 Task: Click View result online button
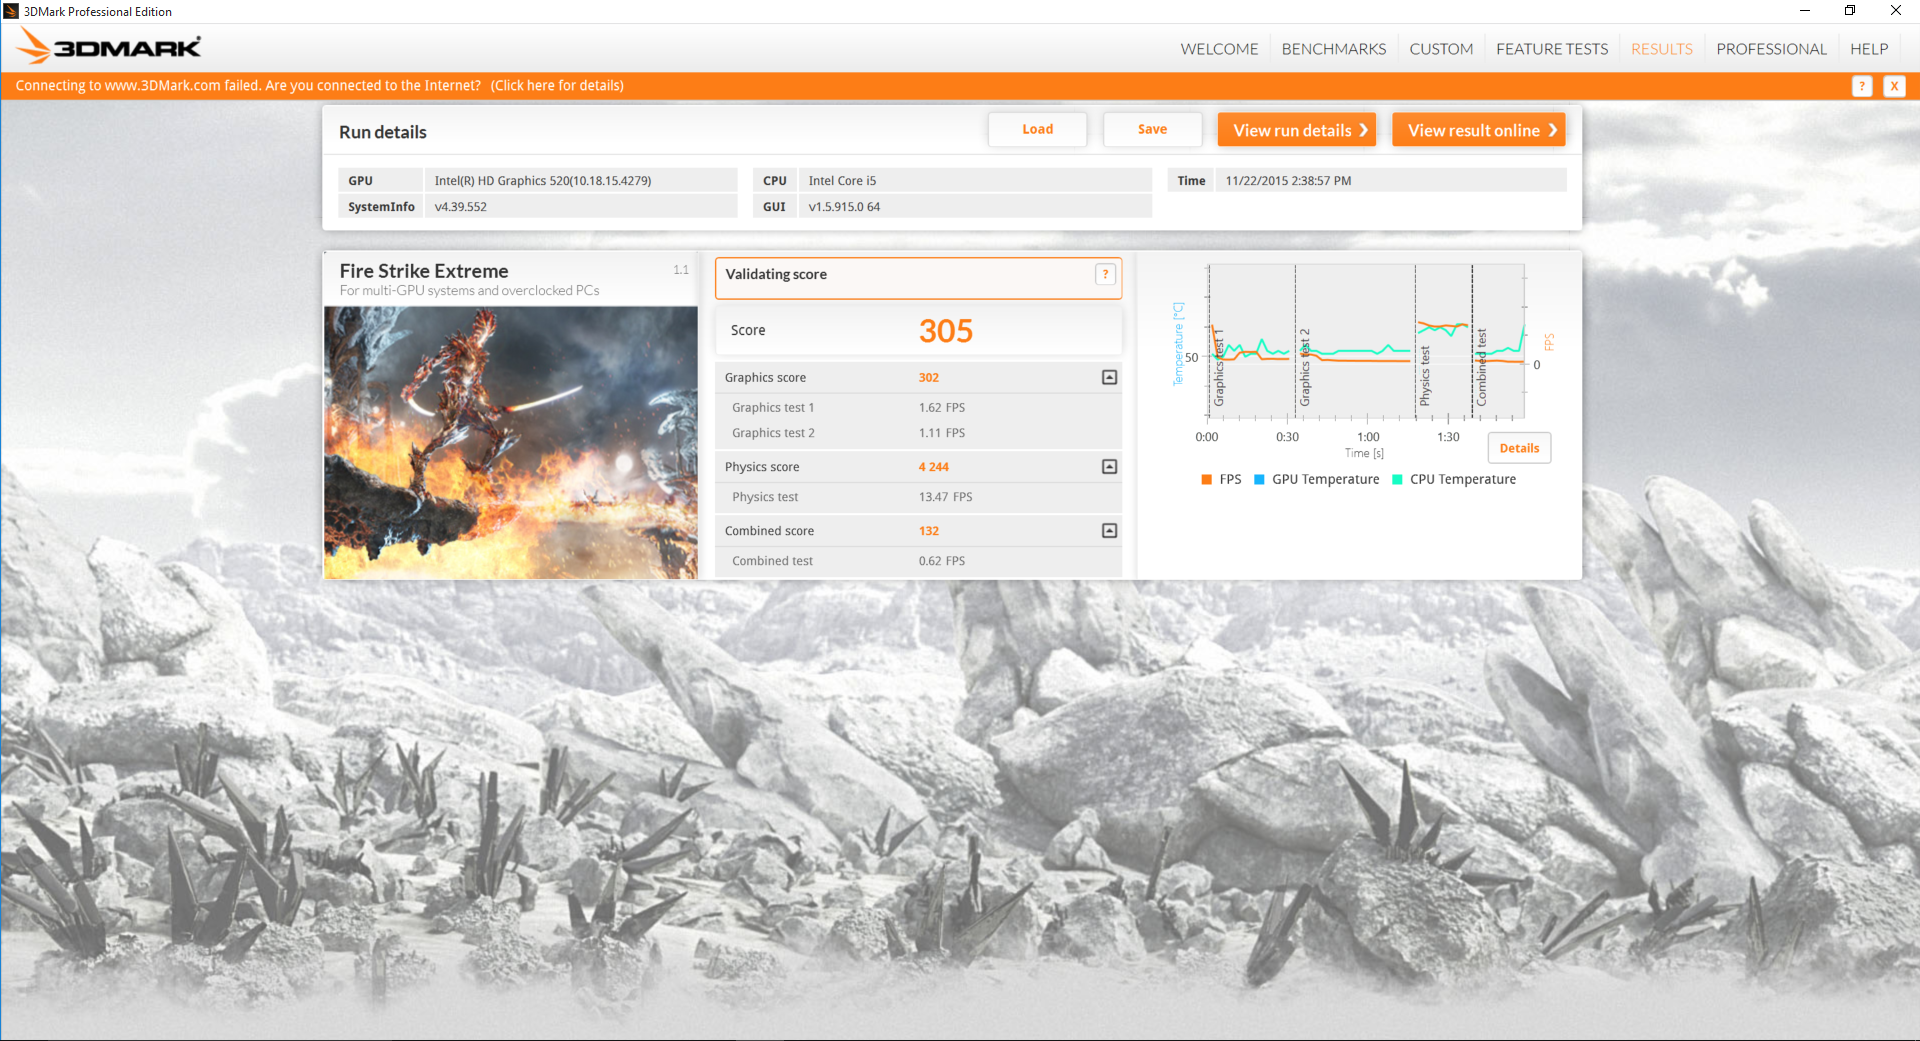1478,130
